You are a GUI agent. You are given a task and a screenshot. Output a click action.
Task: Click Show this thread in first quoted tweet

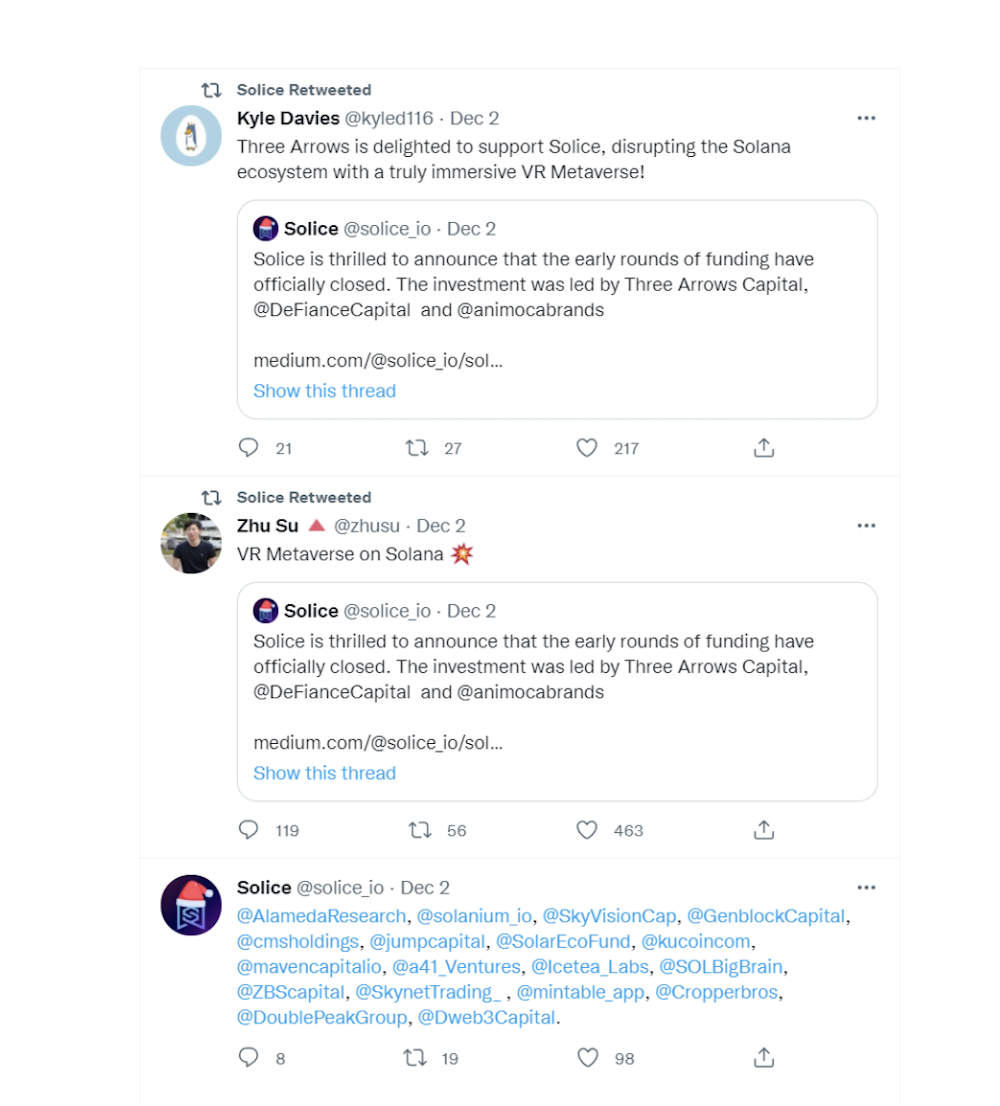(x=324, y=391)
